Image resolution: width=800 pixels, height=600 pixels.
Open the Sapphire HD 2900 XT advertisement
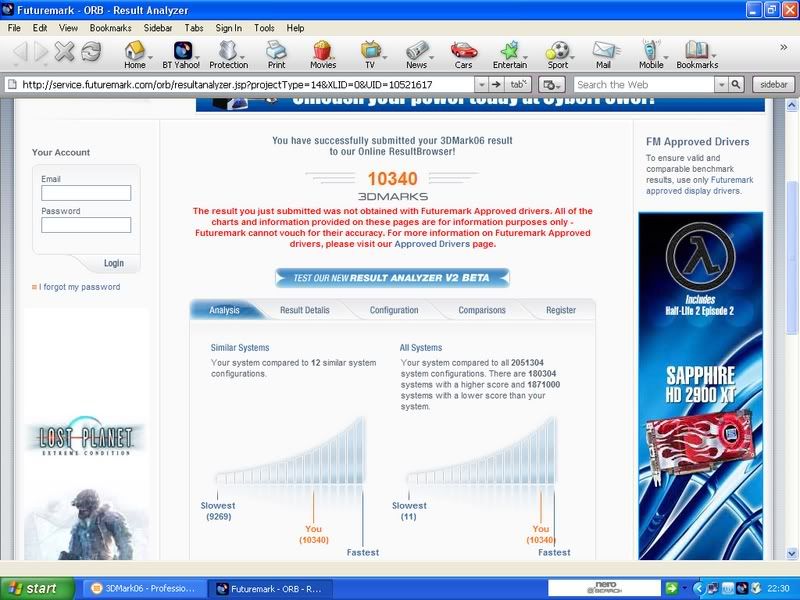click(x=701, y=386)
